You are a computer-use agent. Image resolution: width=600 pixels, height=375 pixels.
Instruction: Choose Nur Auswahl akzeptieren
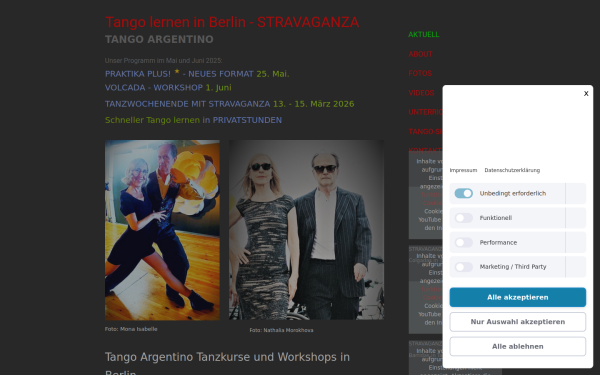pyautogui.click(x=518, y=322)
